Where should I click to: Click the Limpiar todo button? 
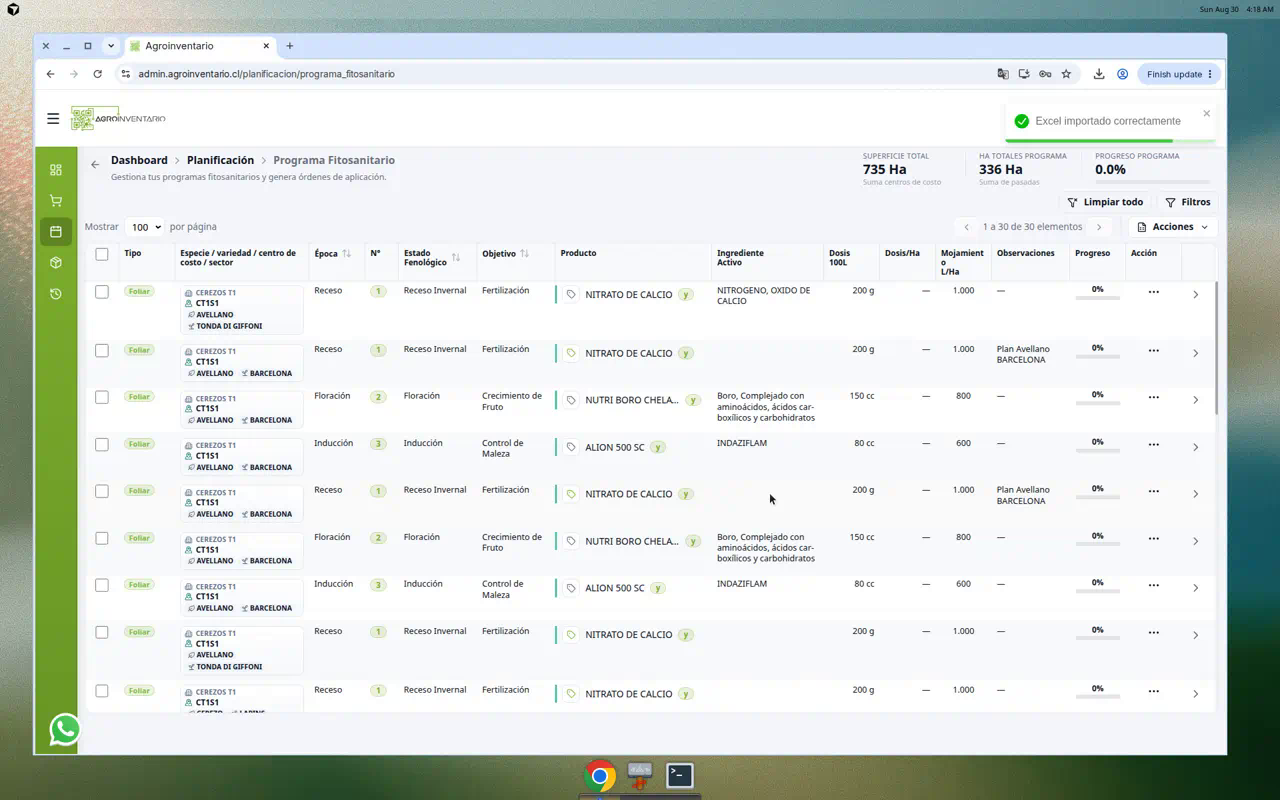pyautogui.click(x=1105, y=202)
